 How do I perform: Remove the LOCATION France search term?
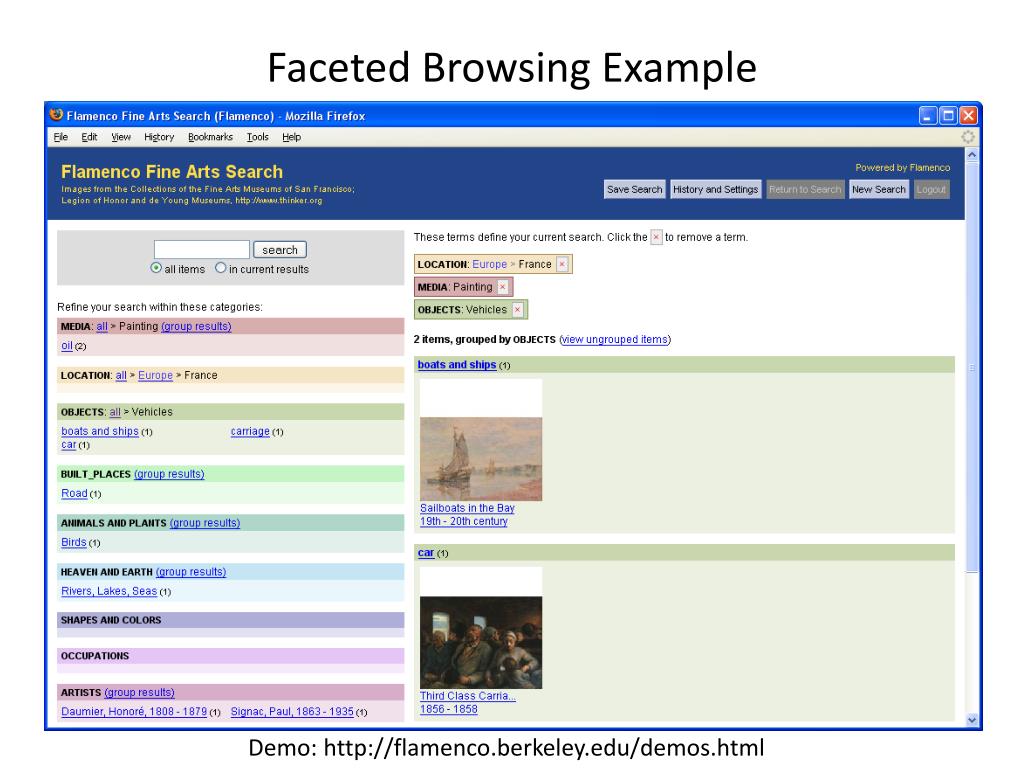pos(562,264)
